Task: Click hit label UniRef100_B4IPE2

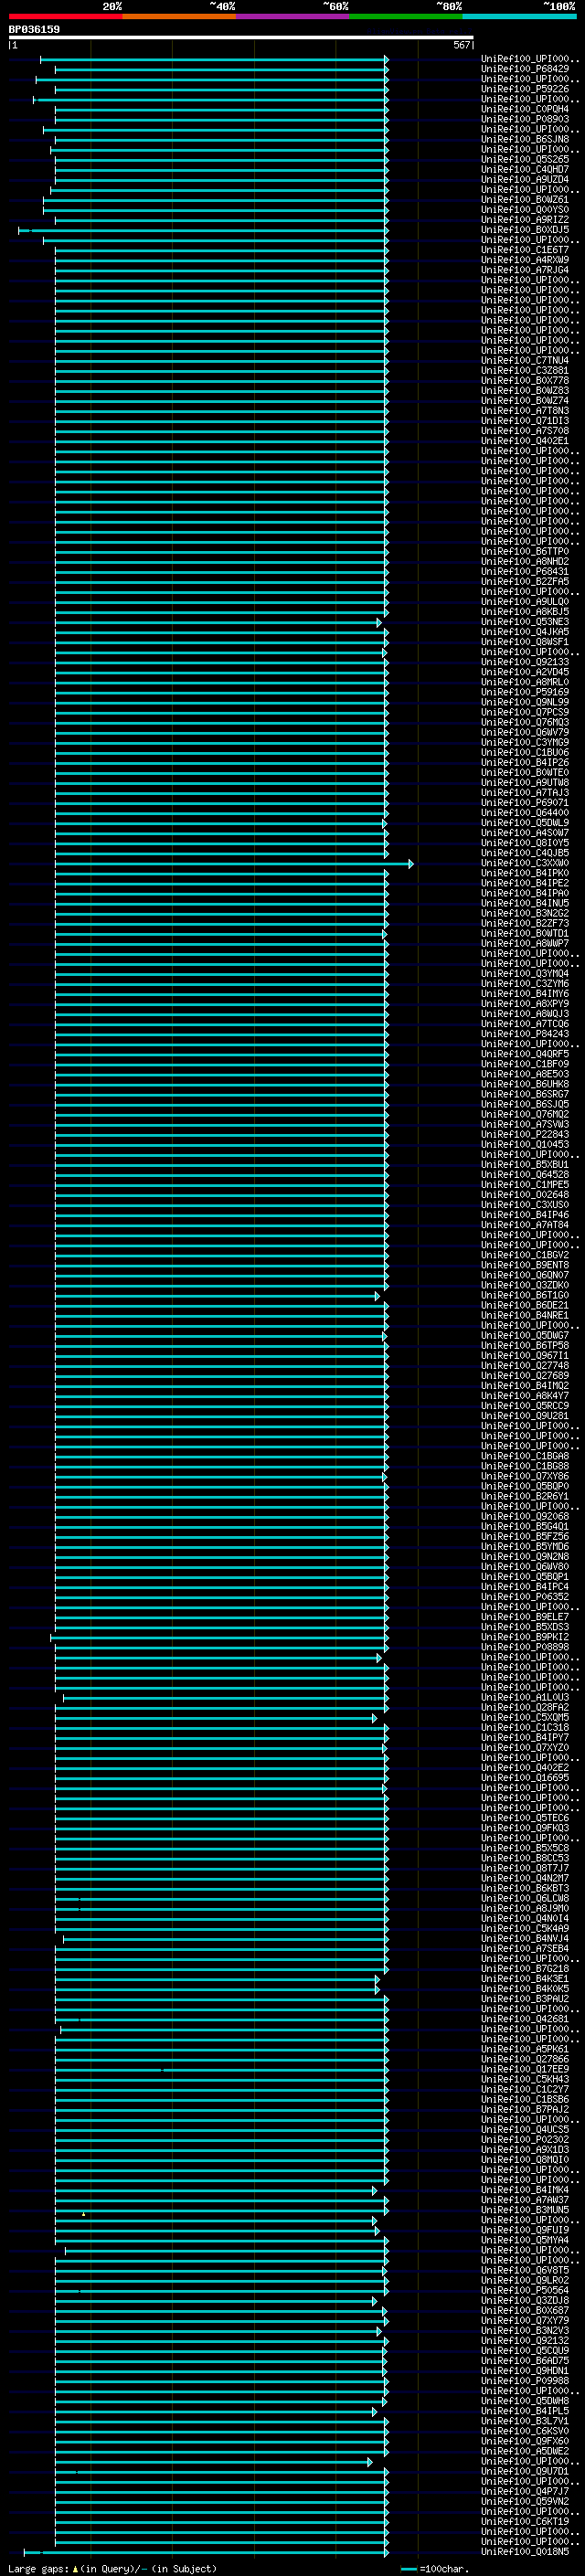Action: click(525, 883)
